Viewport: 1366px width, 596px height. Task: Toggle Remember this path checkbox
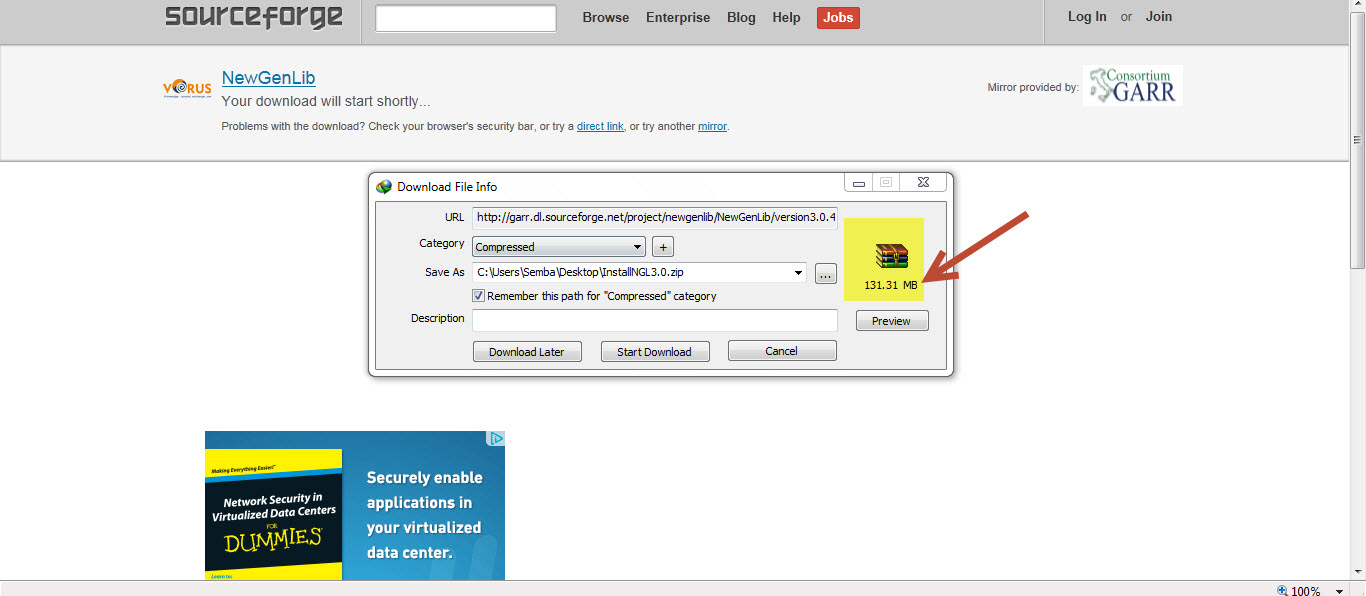(479, 296)
